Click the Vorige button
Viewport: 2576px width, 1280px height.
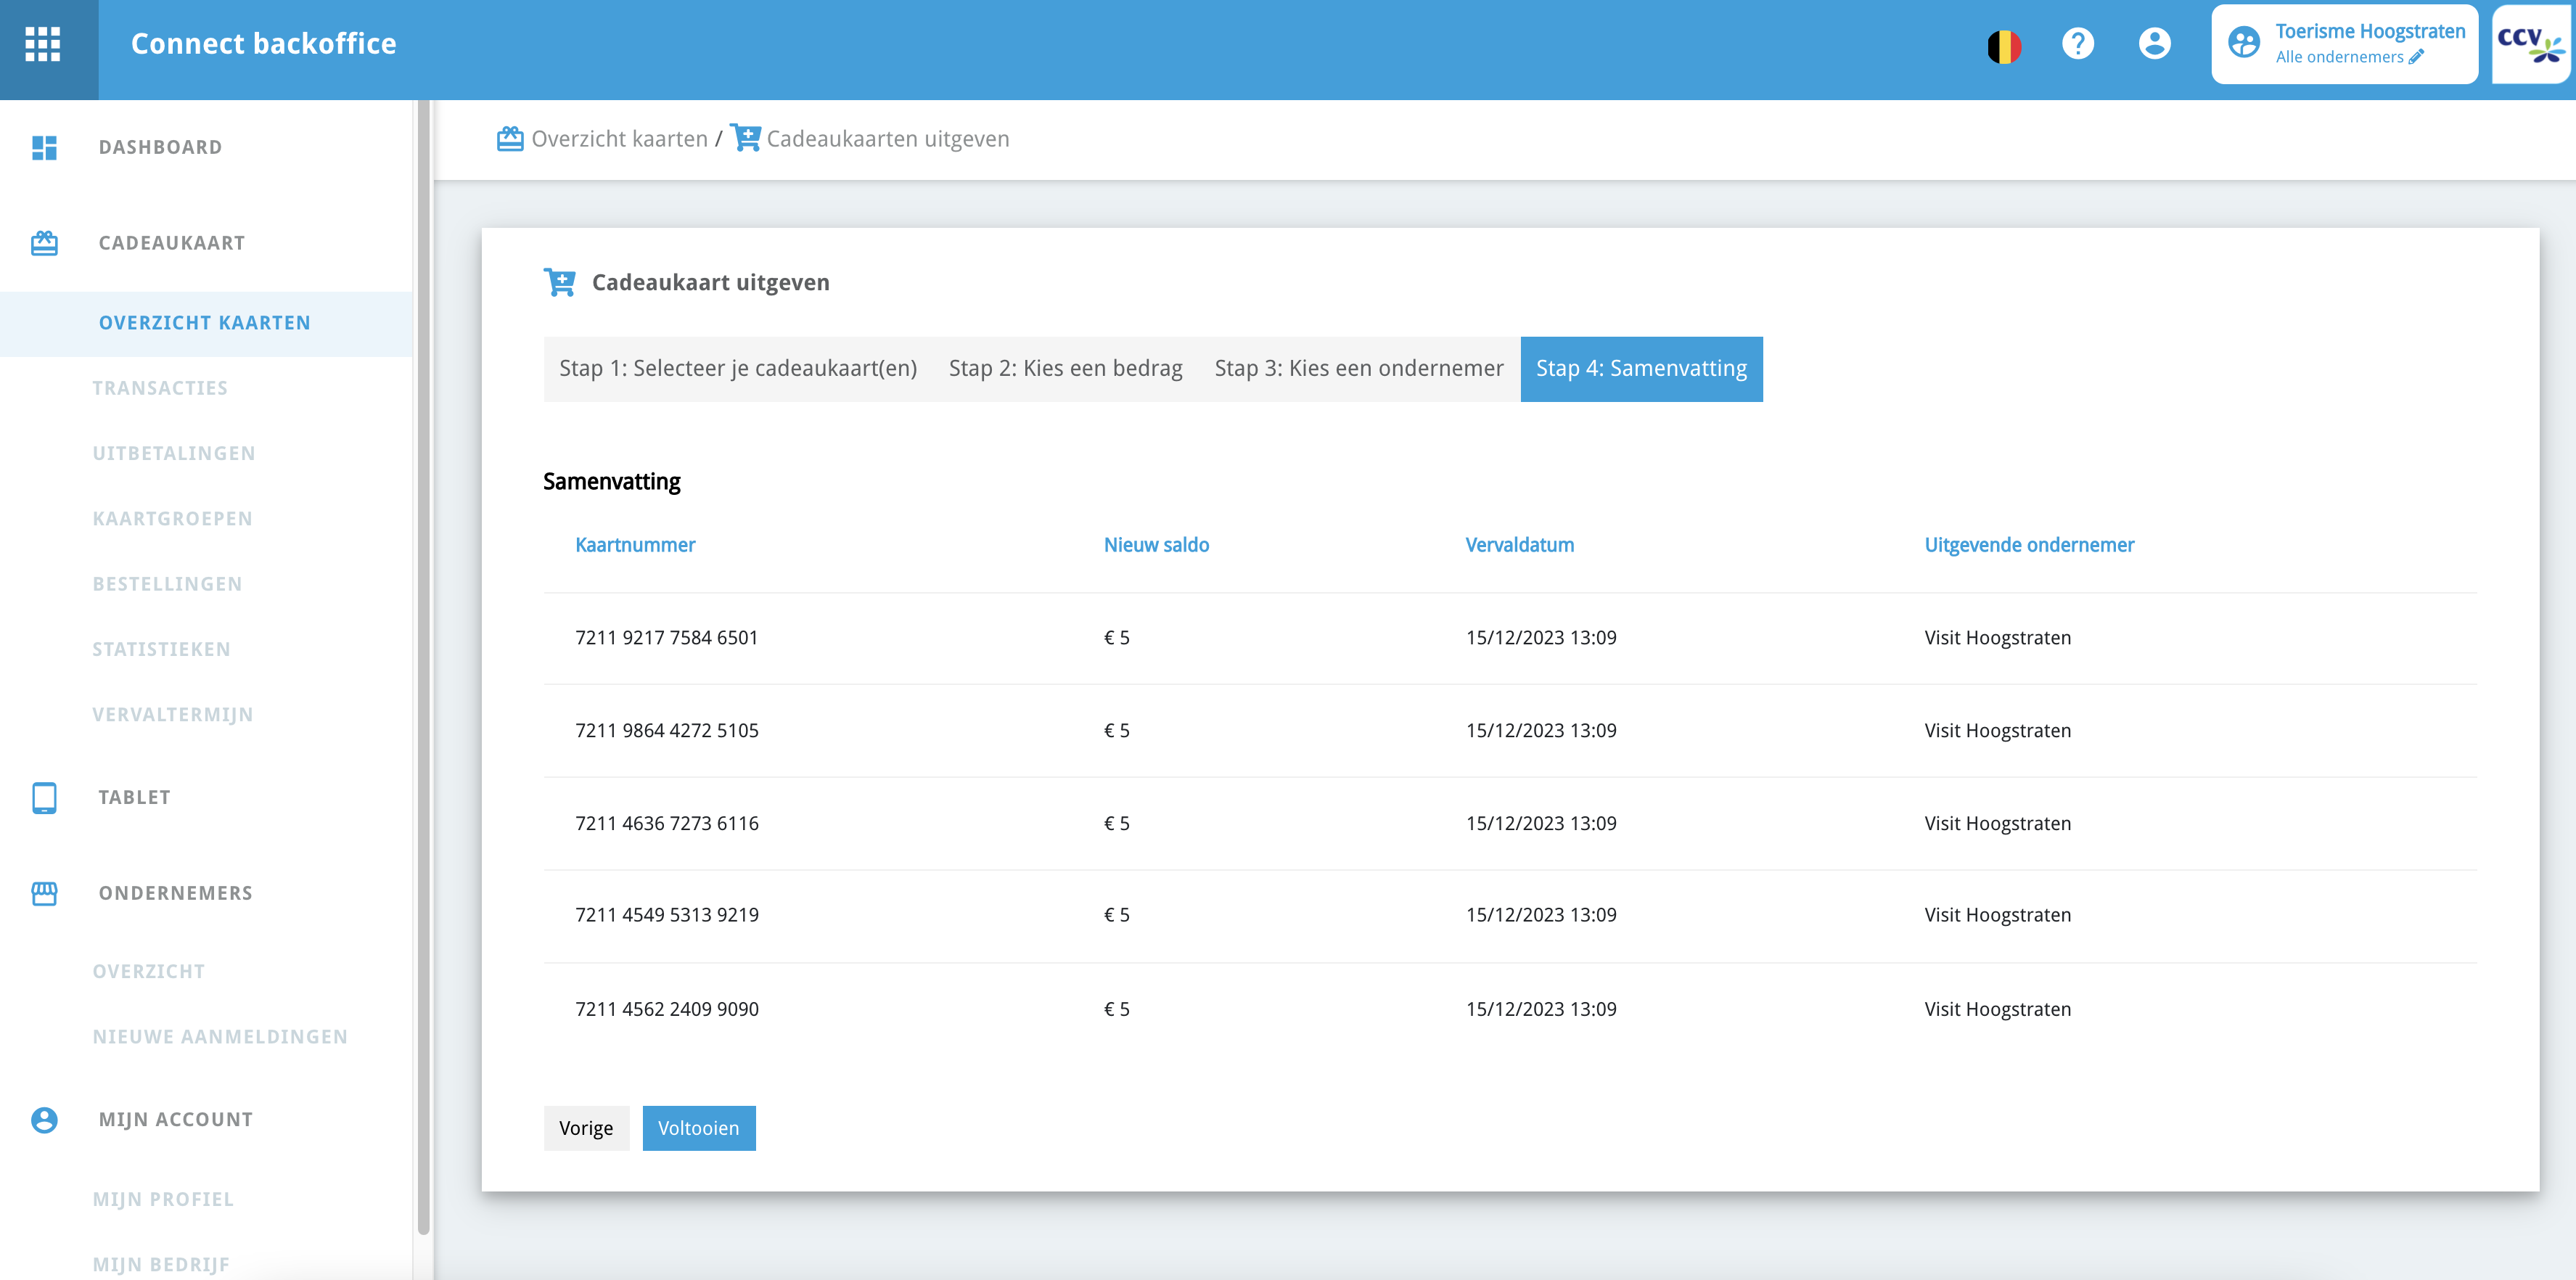tap(586, 1128)
